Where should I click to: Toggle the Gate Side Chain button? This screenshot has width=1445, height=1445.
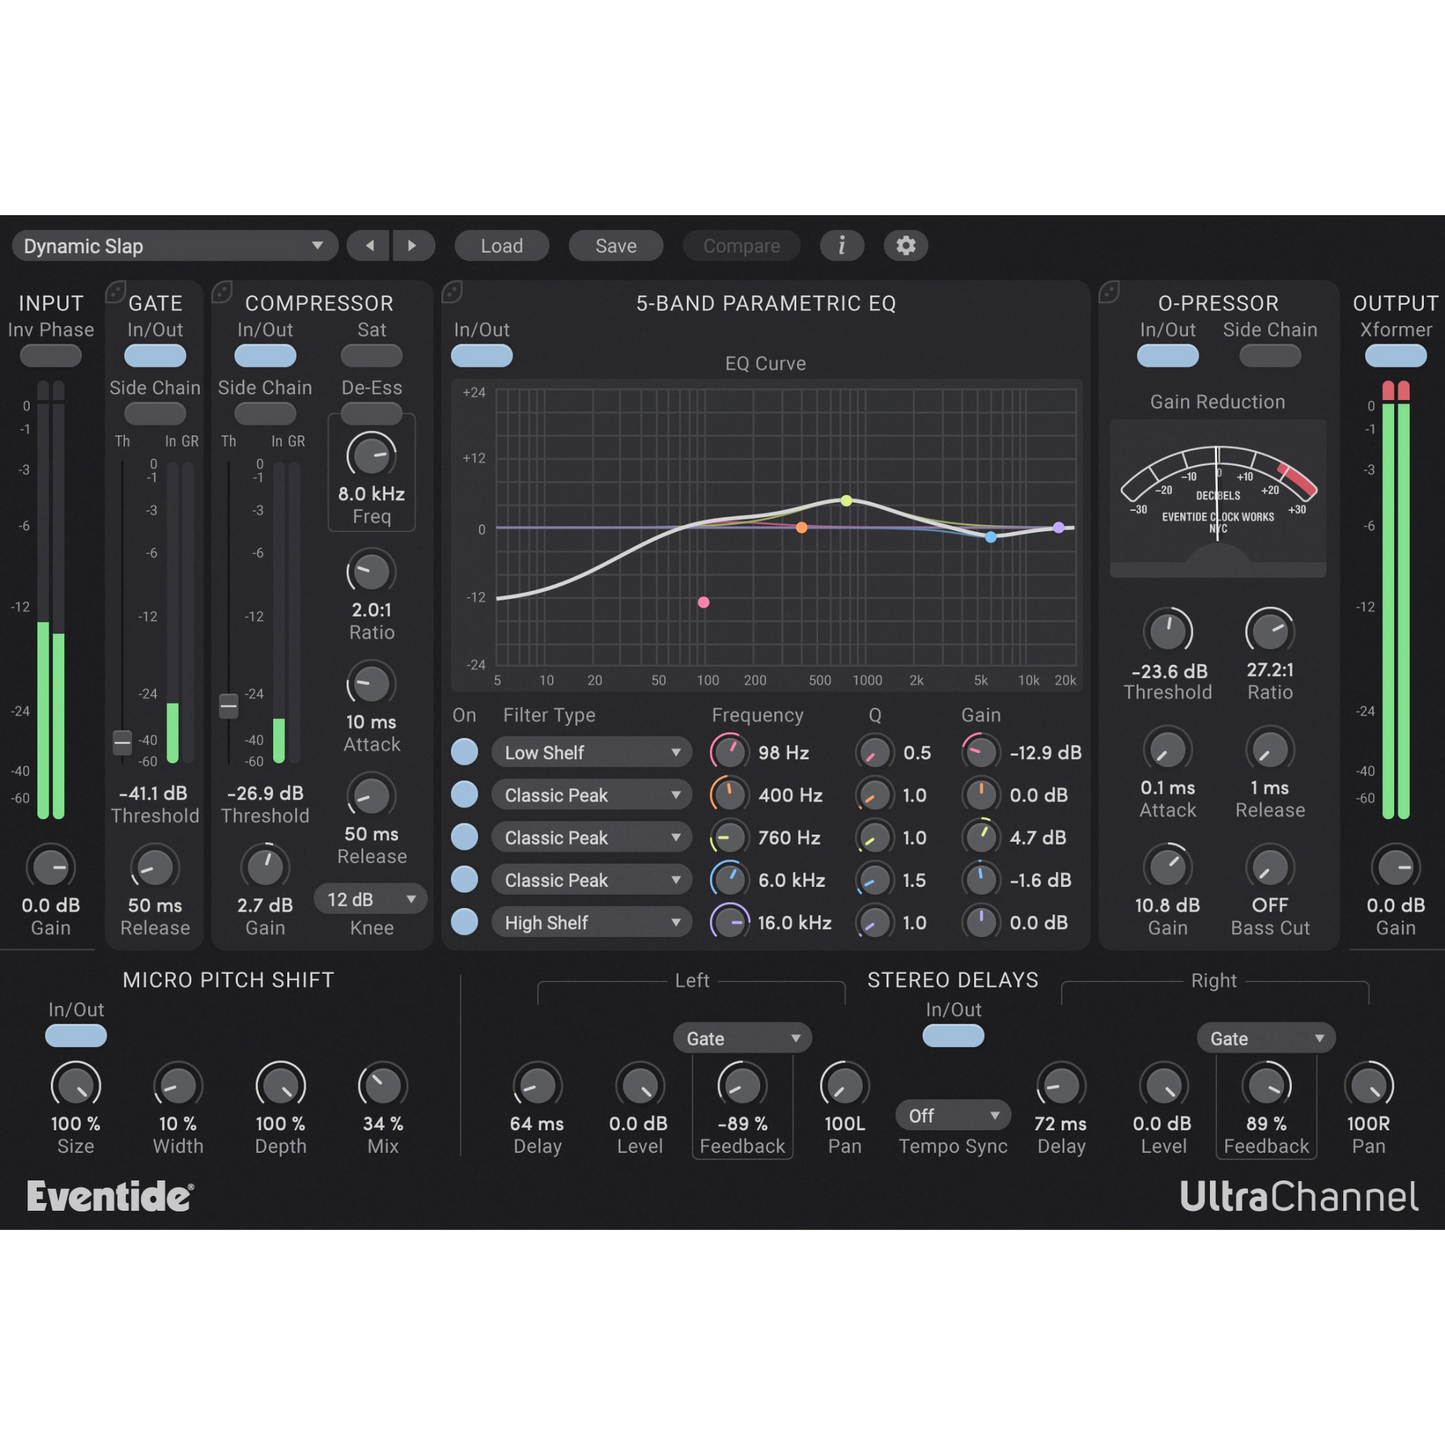pos(155,412)
